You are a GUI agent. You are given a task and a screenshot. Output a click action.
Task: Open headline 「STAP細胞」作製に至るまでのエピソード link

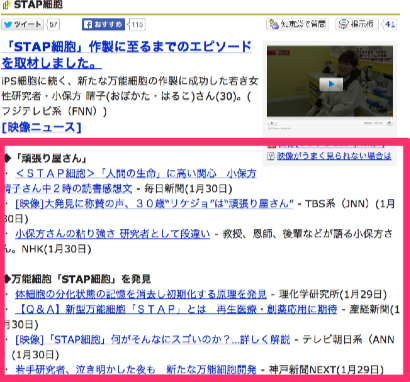(x=126, y=55)
